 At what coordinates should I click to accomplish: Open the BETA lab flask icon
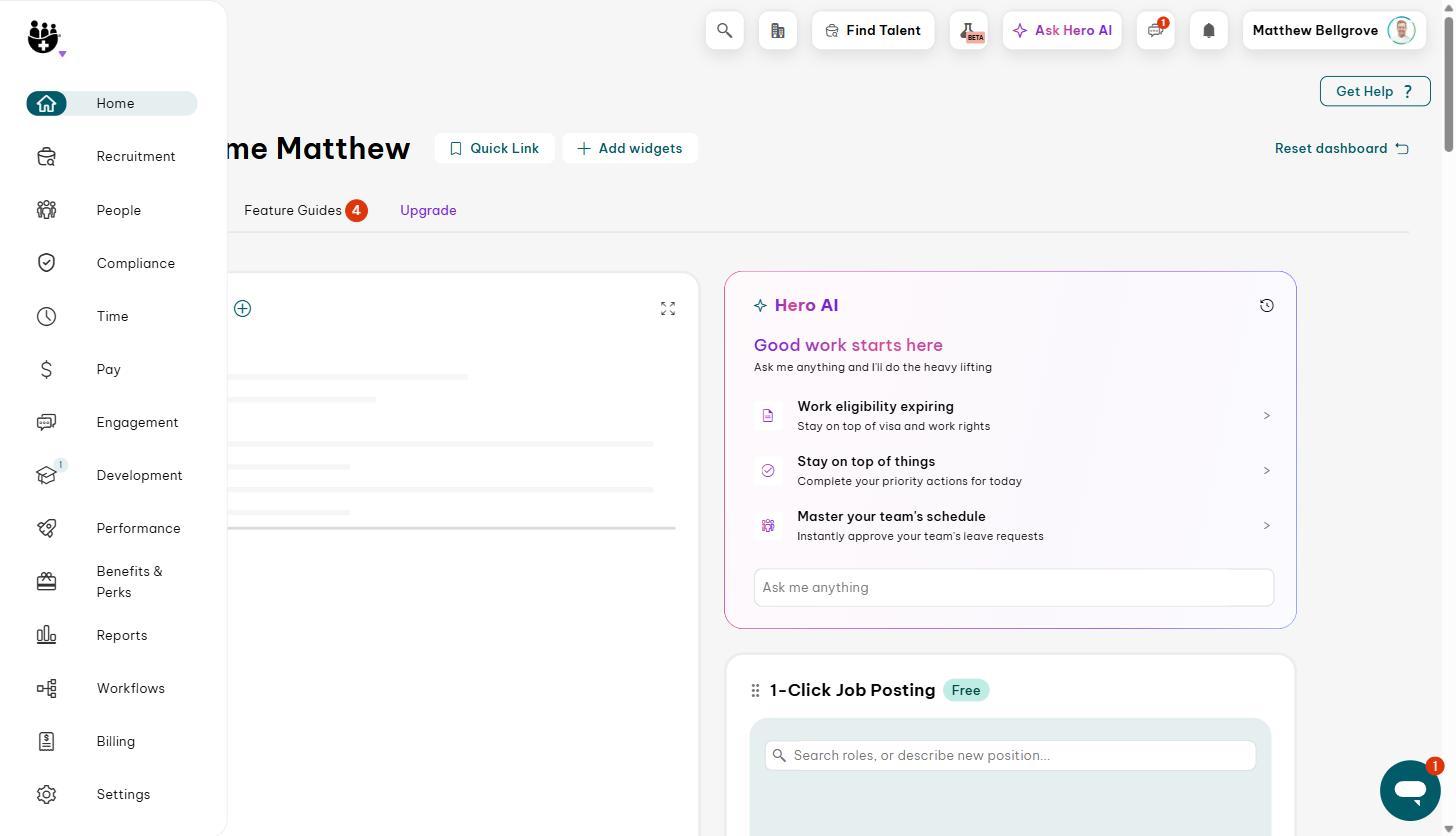(x=969, y=31)
